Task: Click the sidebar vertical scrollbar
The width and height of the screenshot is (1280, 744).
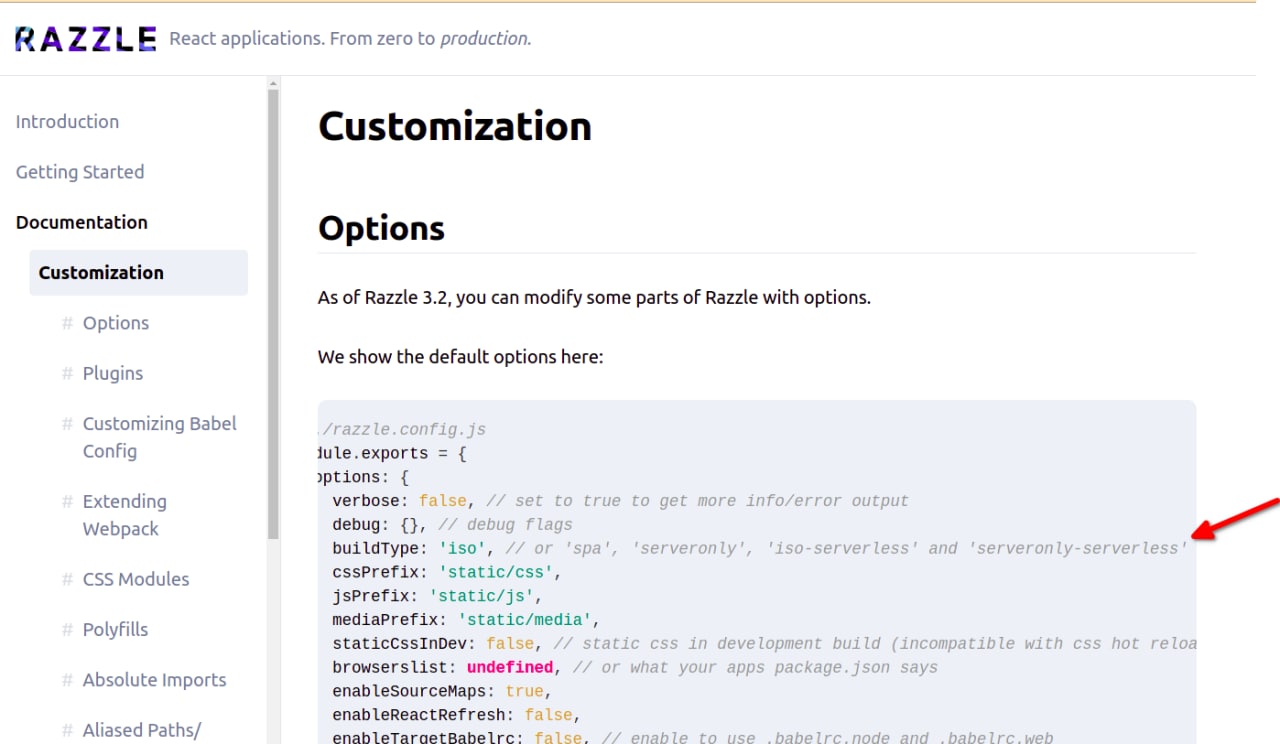Action: coord(274,314)
